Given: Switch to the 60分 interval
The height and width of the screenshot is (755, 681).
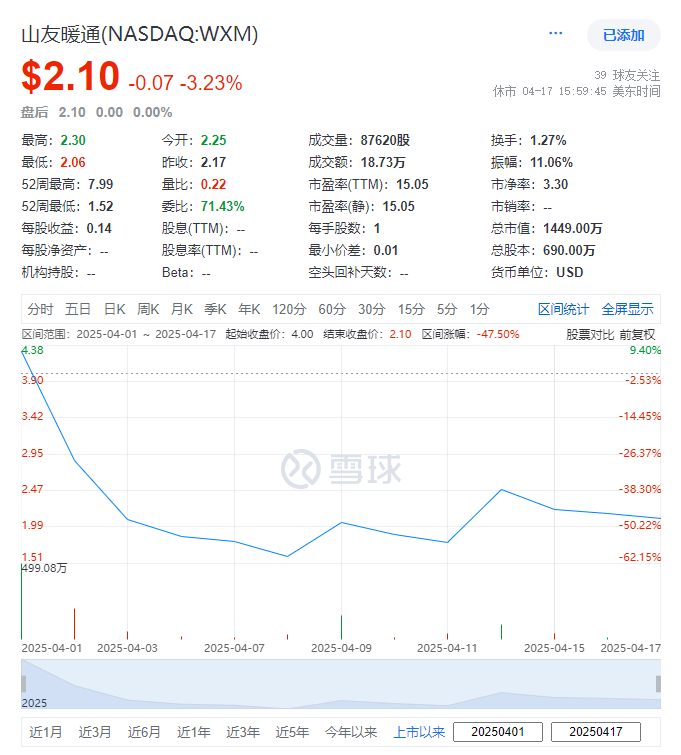Looking at the screenshot, I should (x=332, y=309).
